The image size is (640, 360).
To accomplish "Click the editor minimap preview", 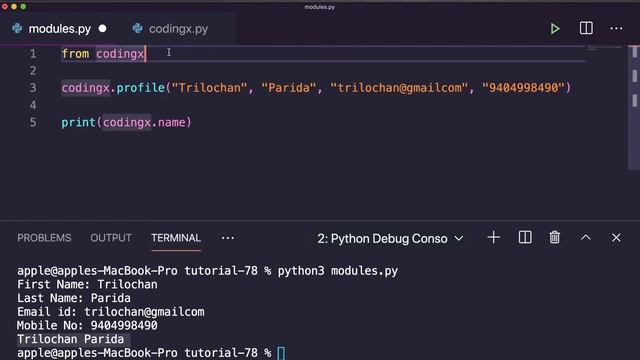I will [x=604, y=48].
